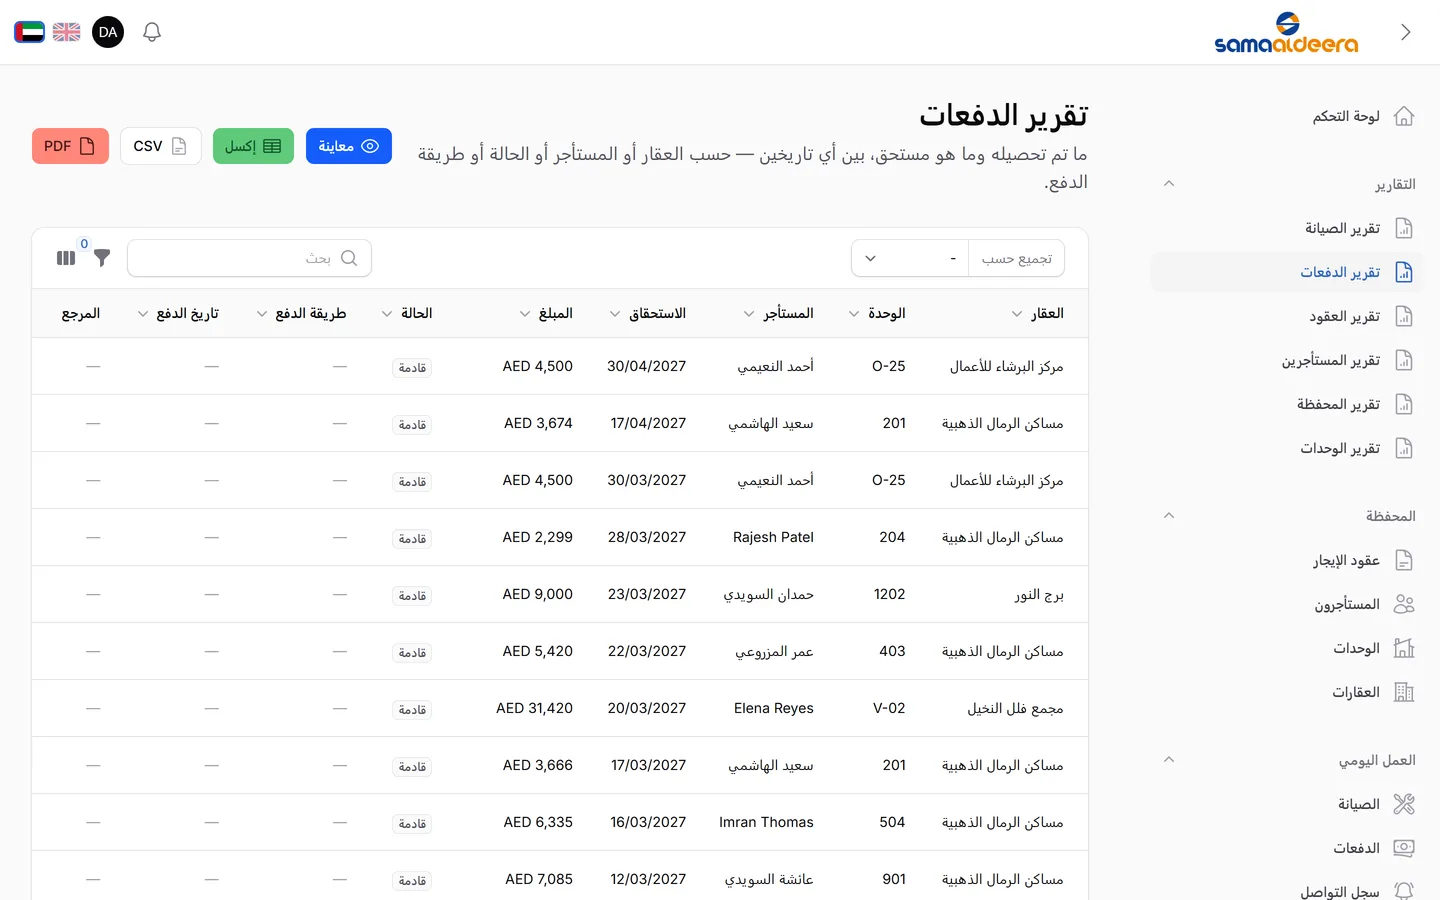Click the due date 30/04/2027

click(x=647, y=366)
